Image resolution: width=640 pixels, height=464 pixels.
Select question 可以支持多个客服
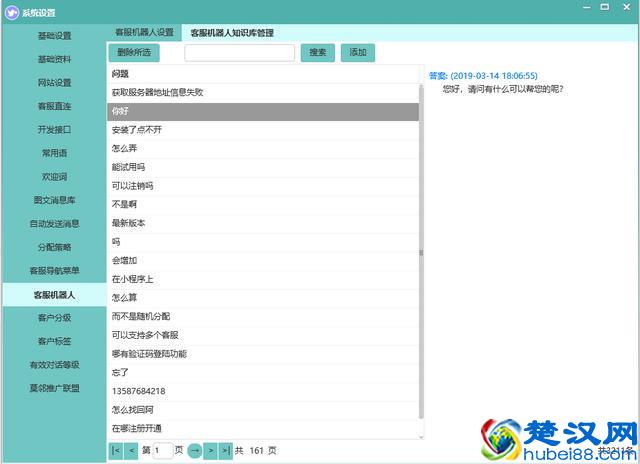263,335
